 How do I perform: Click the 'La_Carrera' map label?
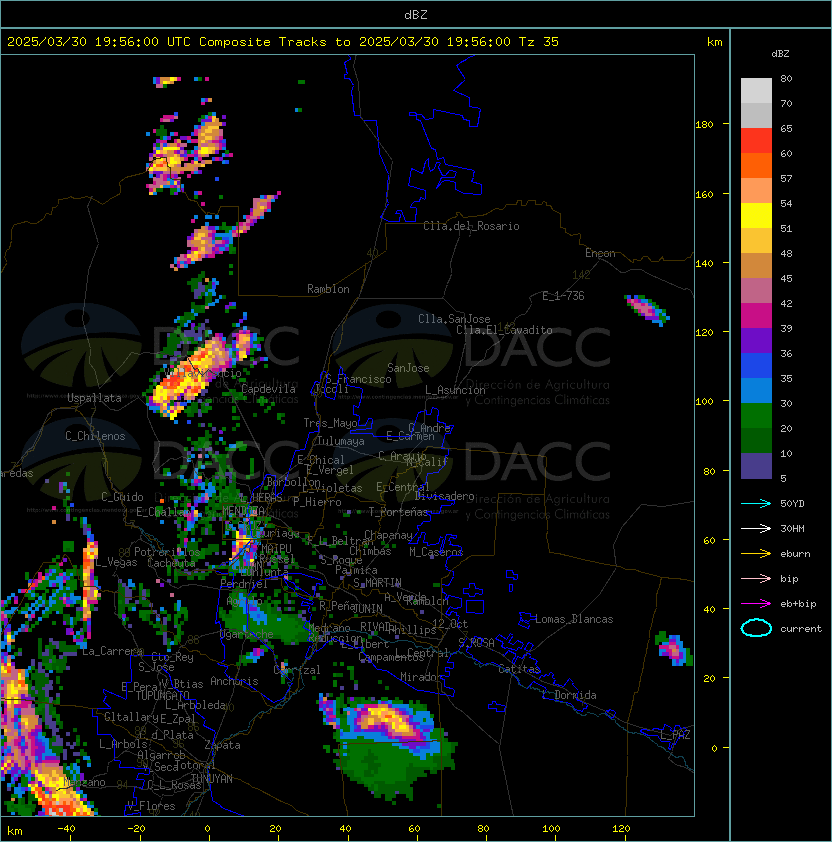pos(112,651)
